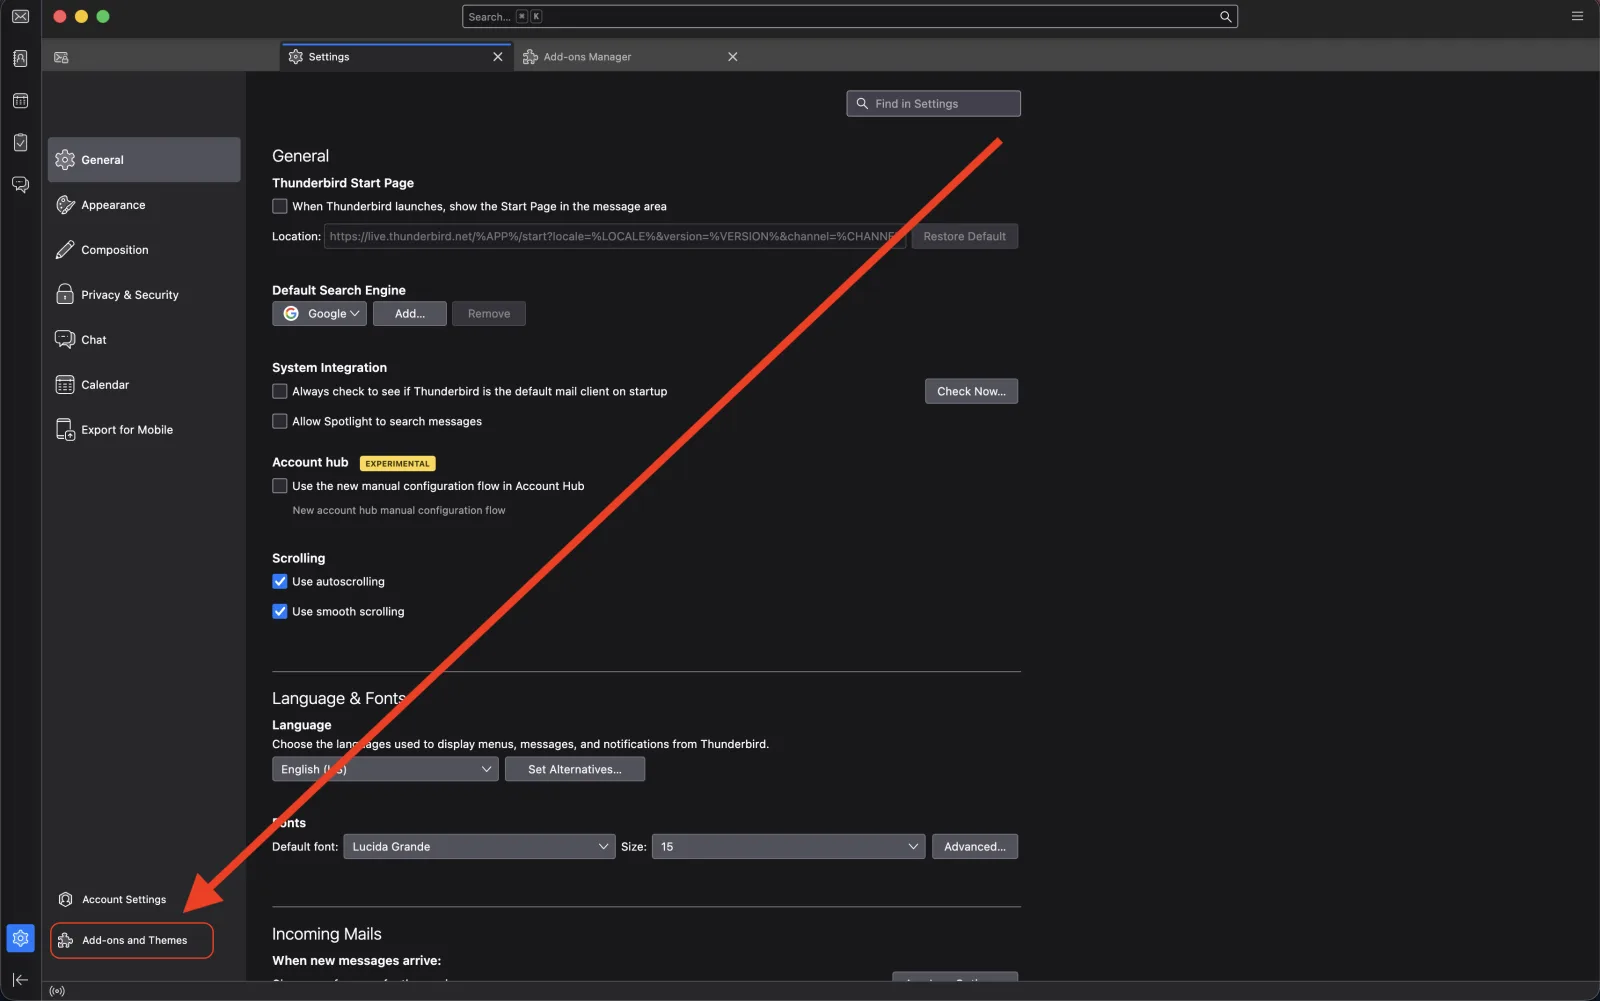Disable Use smooth scrolling checkbox
The image size is (1600, 1001).
tap(280, 612)
